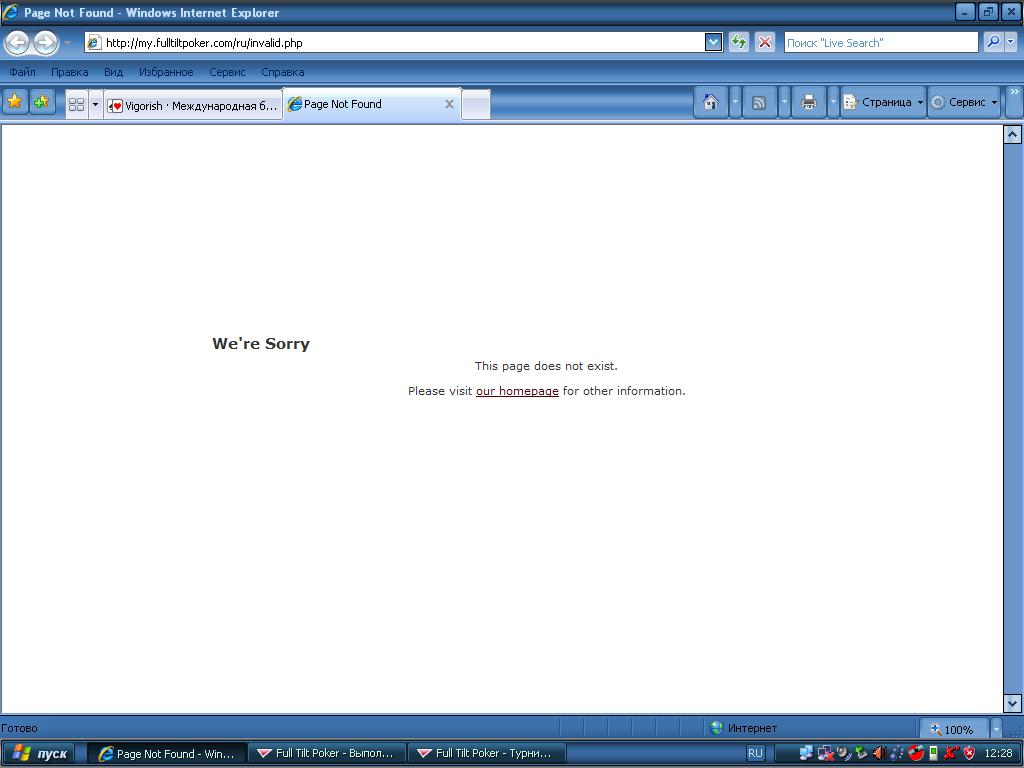Open the Favorites Center star icon
The width and height of the screenshot is (1024, 768).
point(15,102)
